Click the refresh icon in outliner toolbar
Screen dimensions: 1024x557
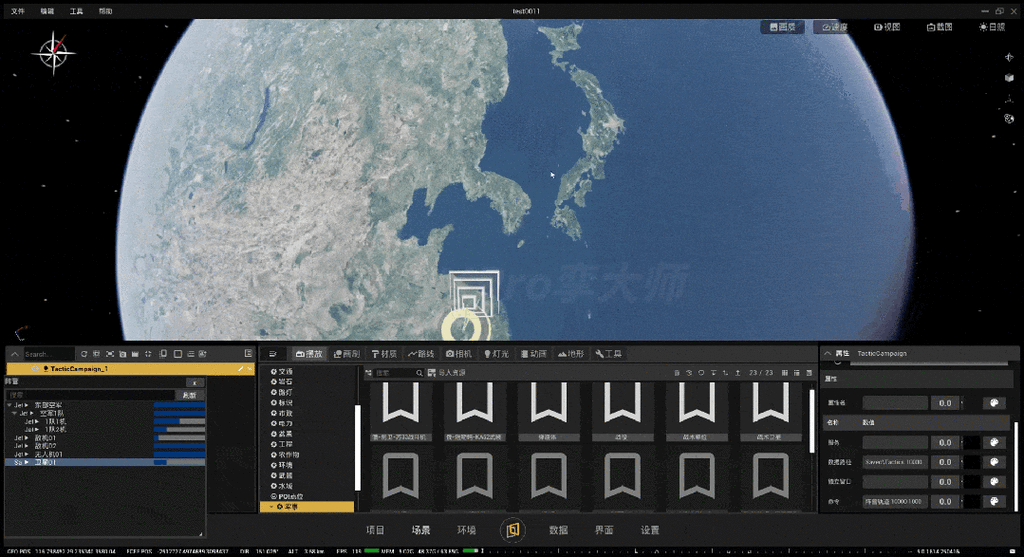point(84,354)
